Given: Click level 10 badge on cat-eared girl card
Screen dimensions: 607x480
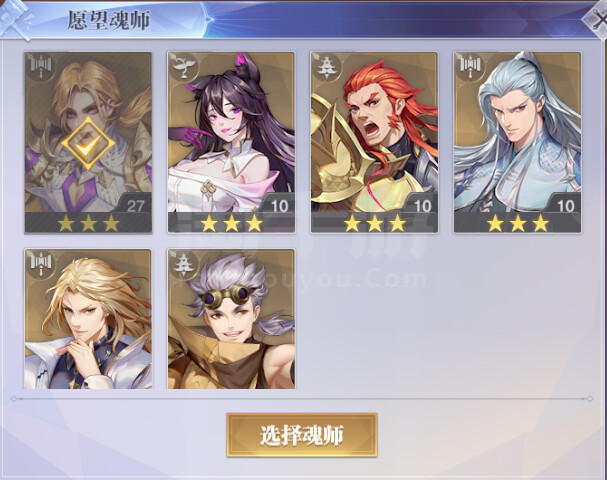Looking at the screenshot, I should [x=278, y=205].
